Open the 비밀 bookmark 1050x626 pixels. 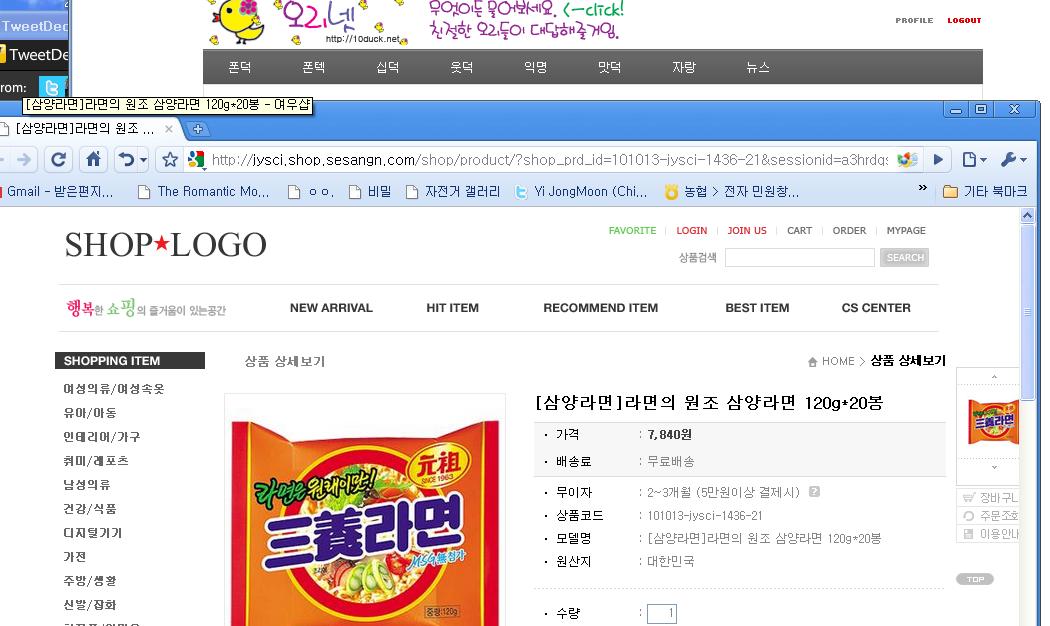coord(370,191)
